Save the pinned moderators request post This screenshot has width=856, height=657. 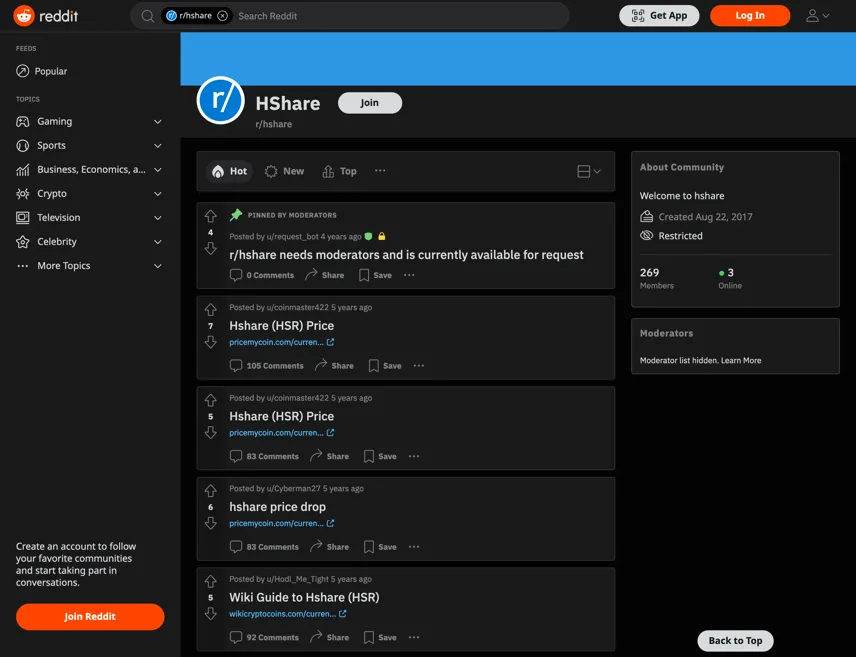[x=375, y=275]
